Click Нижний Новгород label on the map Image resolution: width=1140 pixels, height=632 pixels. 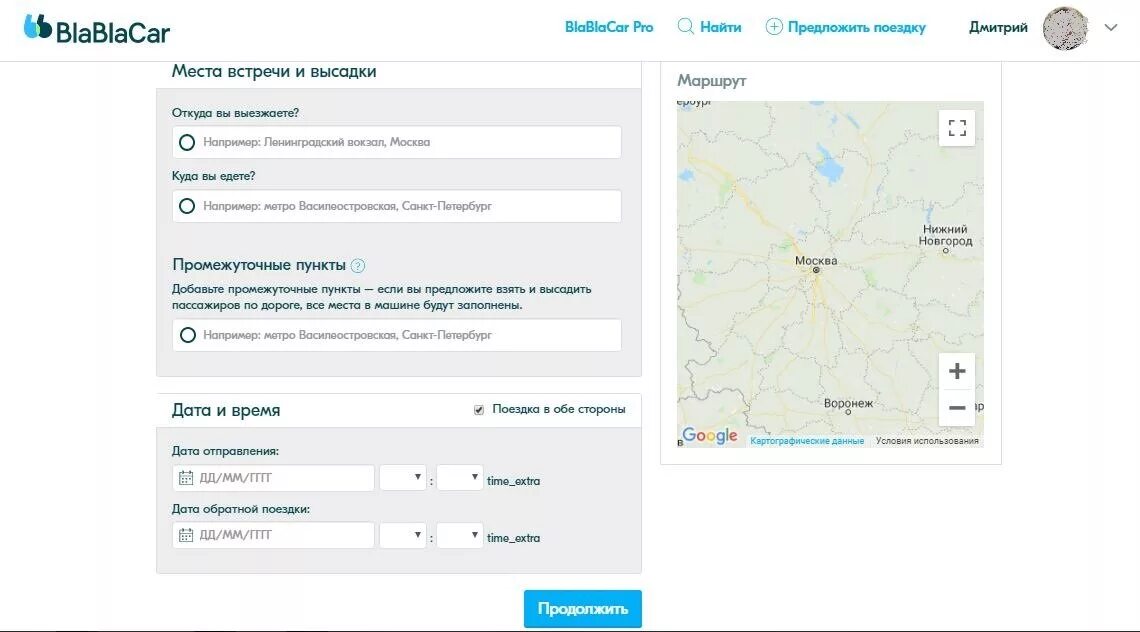(x=945, y=235)
